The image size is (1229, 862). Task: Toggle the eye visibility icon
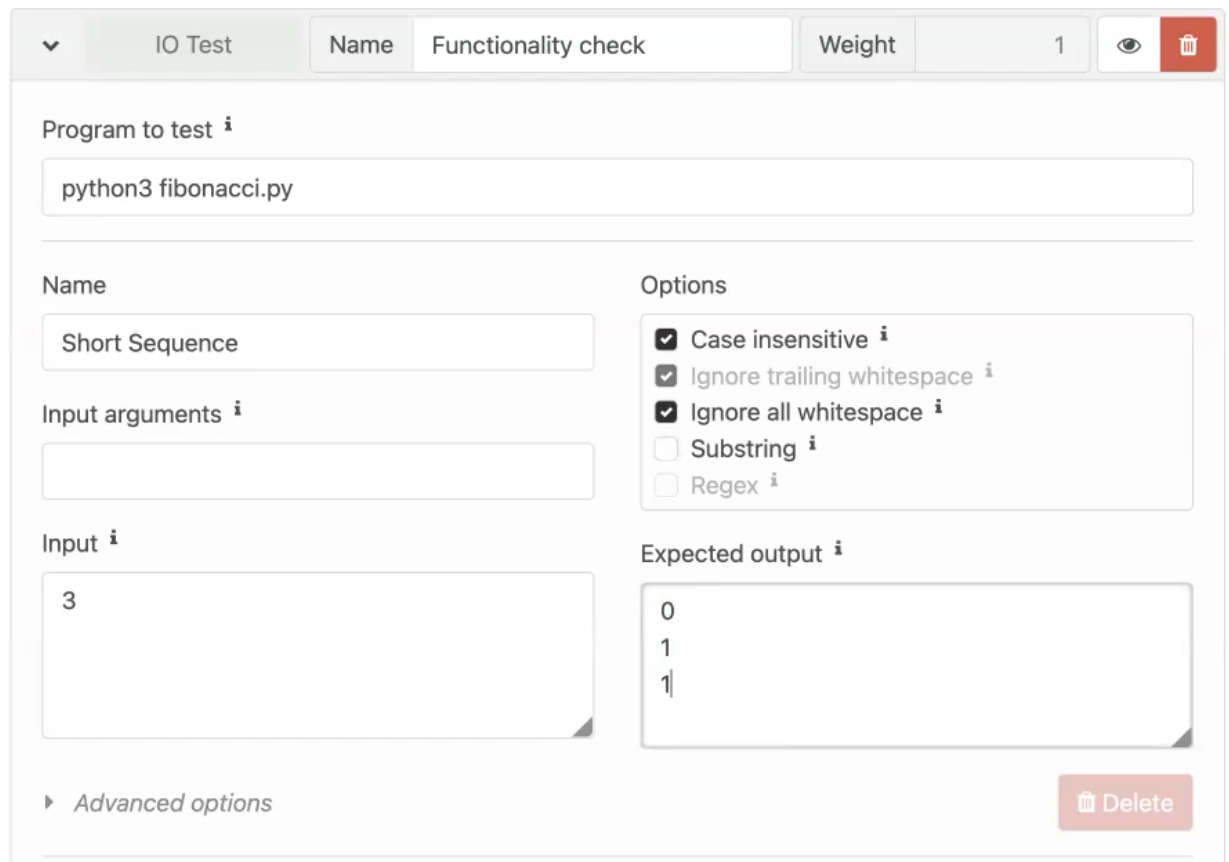point(1129,45)
